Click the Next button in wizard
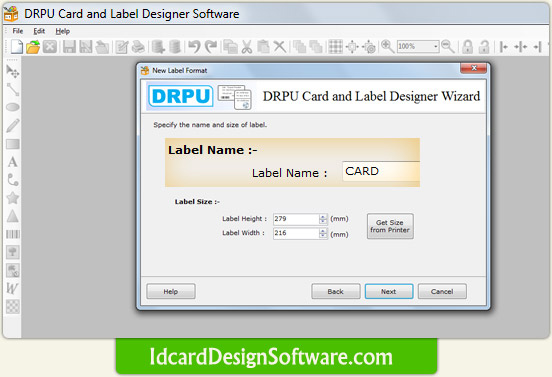This screenshot has width=552, height=377. click(x=389, y=291)
